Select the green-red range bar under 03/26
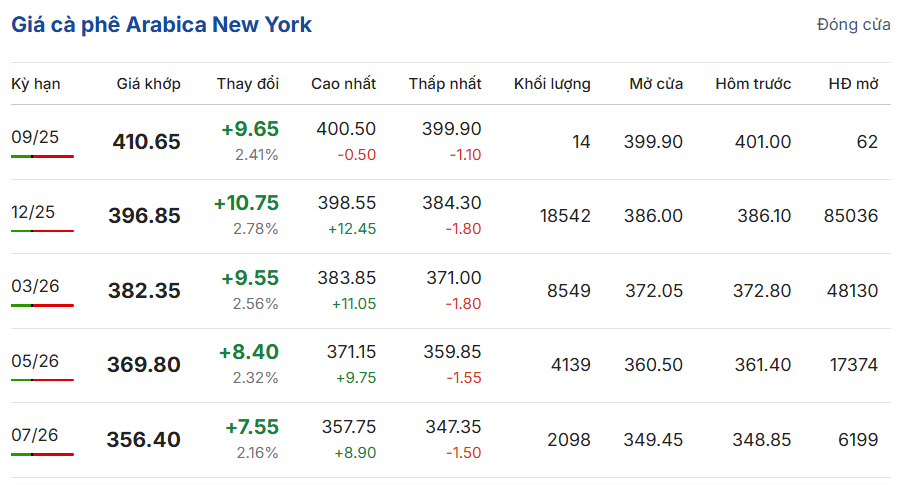This screenshot has height=485, width=904. click(42, 305)
